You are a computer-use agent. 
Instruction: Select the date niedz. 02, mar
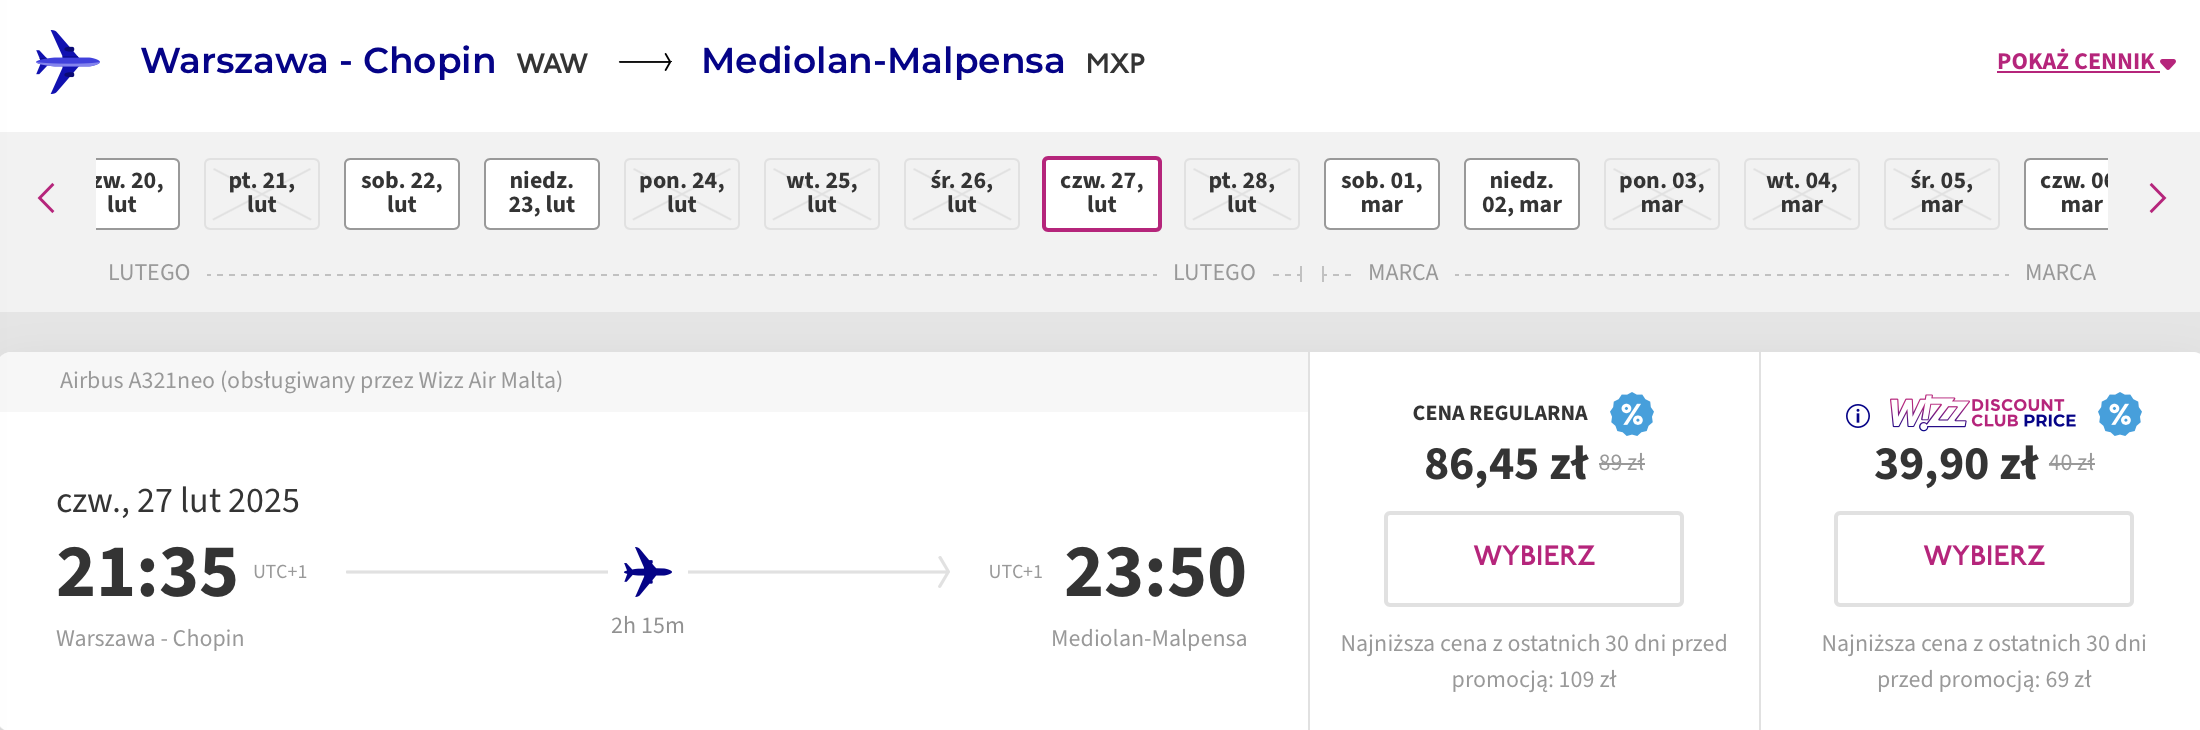tap(1522, 194)
